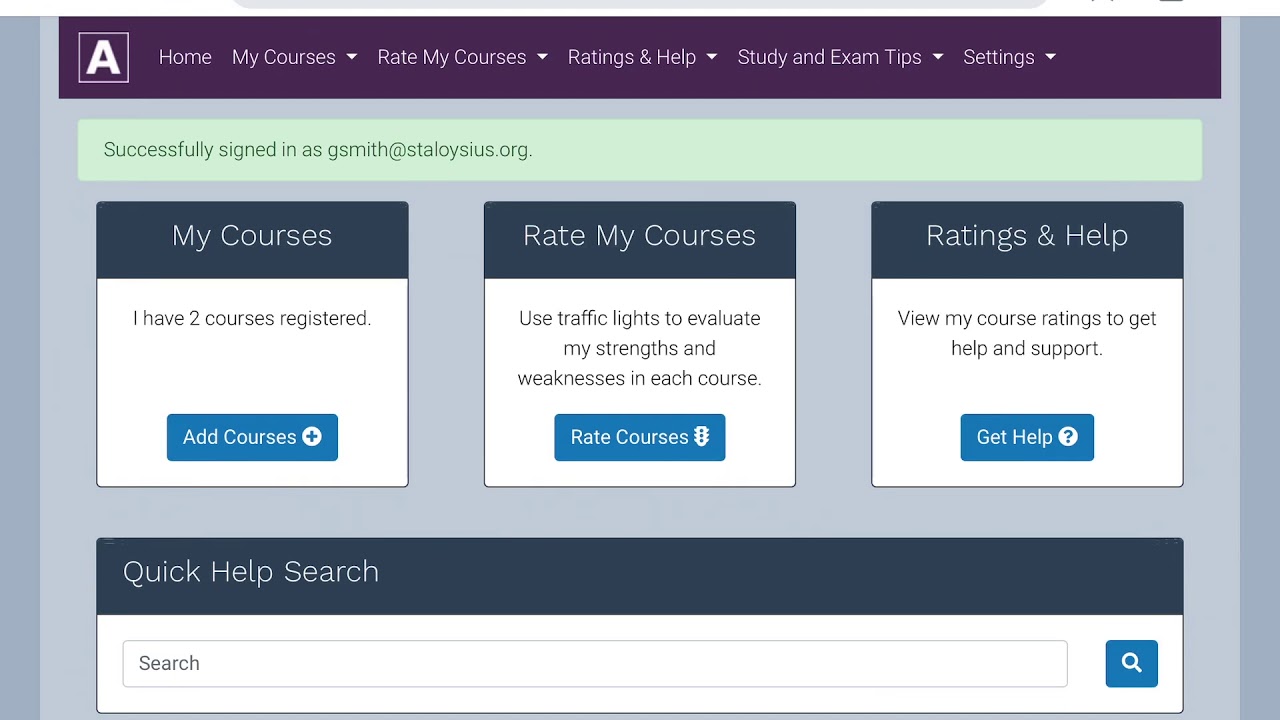Click the traffic lights description text

[x=640, y=348]
